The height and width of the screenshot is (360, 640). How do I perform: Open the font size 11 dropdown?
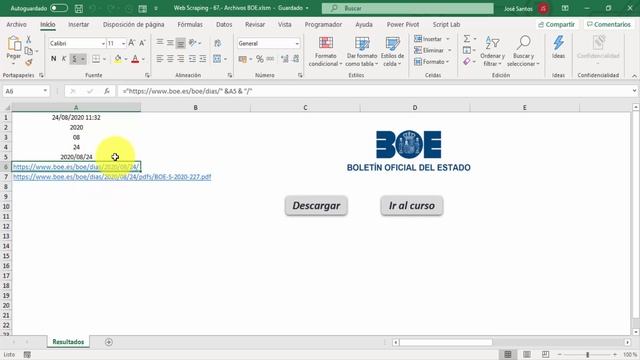coord(123,43)
